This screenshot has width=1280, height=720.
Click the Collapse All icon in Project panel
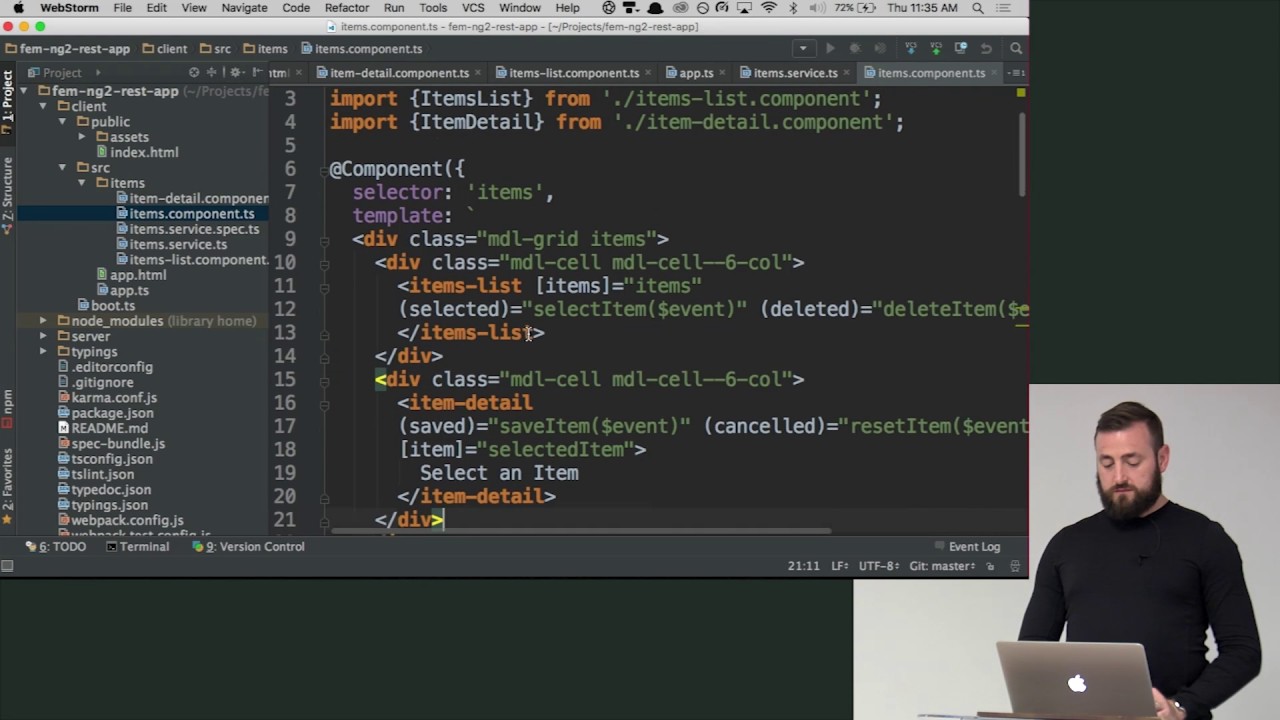click(212, 72)
